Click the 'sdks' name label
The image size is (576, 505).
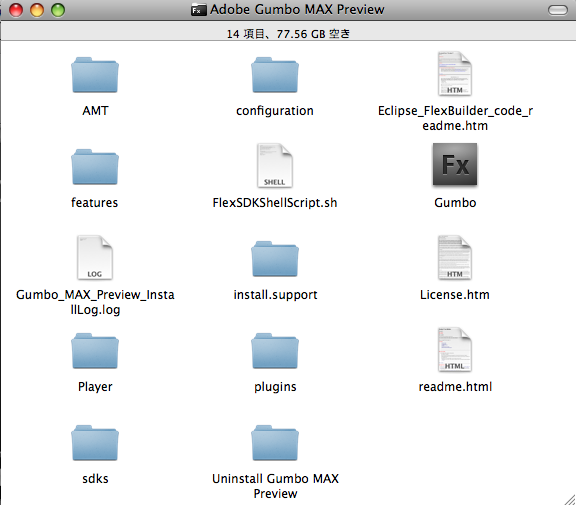coord(95,479)
